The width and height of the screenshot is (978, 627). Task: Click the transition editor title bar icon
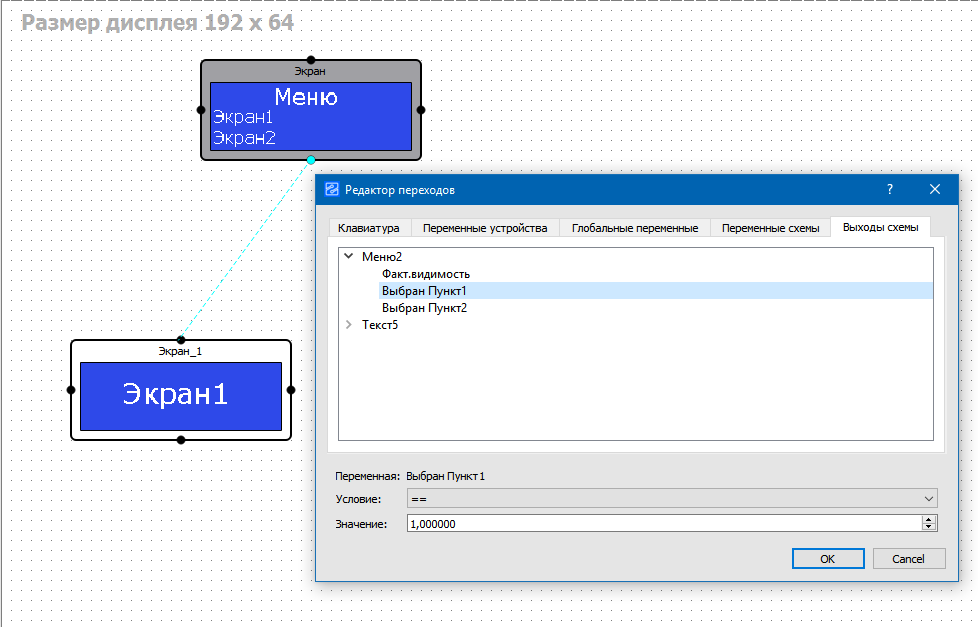332,189
